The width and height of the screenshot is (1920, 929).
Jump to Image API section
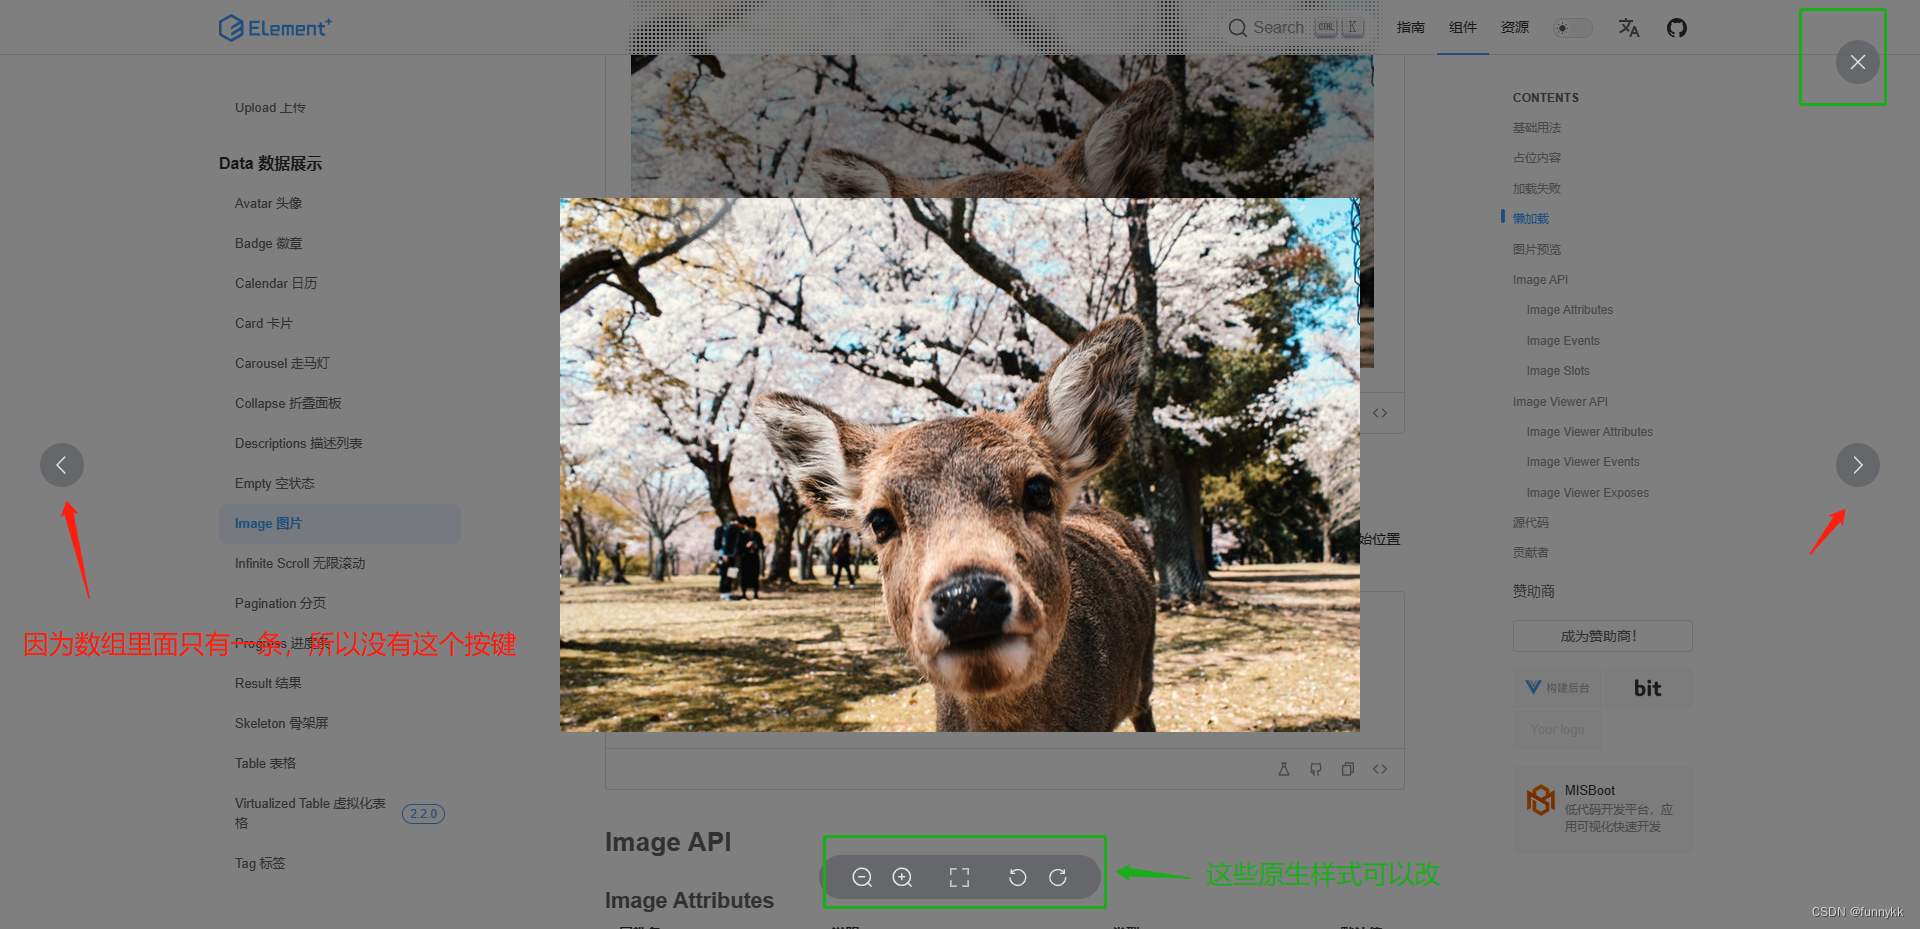[x=1540, y=280]
